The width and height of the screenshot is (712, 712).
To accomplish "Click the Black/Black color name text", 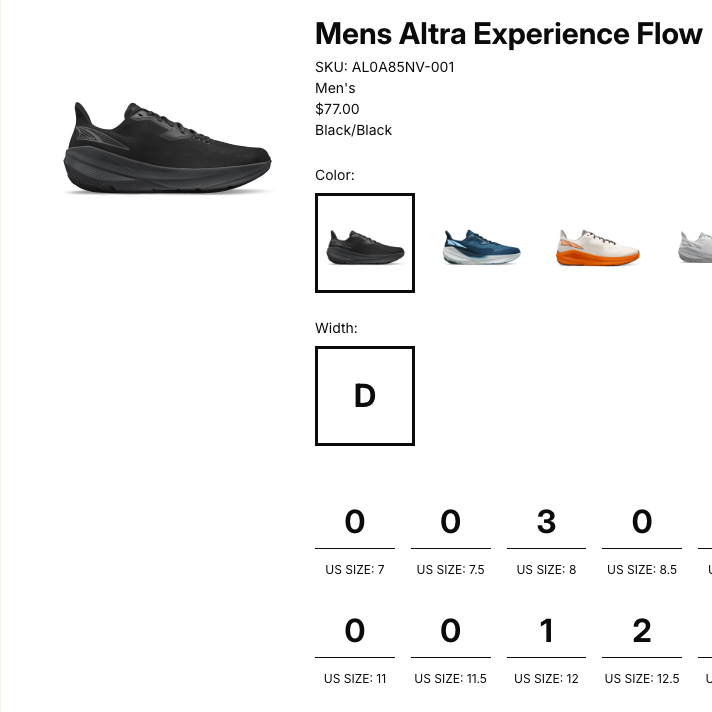I will click(353, 130).
